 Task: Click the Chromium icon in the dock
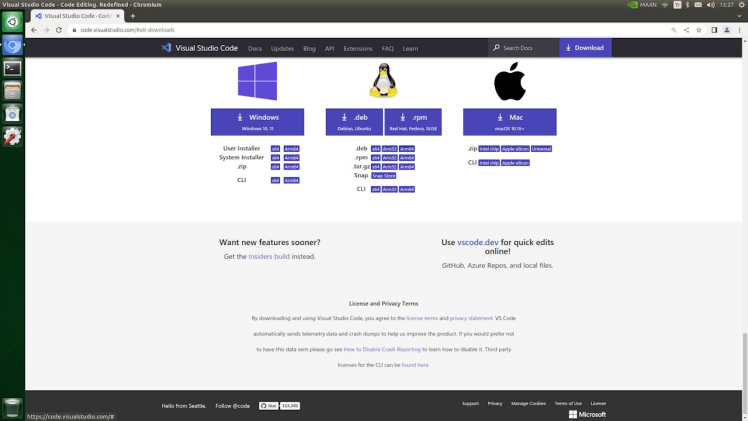click(12, 45)
